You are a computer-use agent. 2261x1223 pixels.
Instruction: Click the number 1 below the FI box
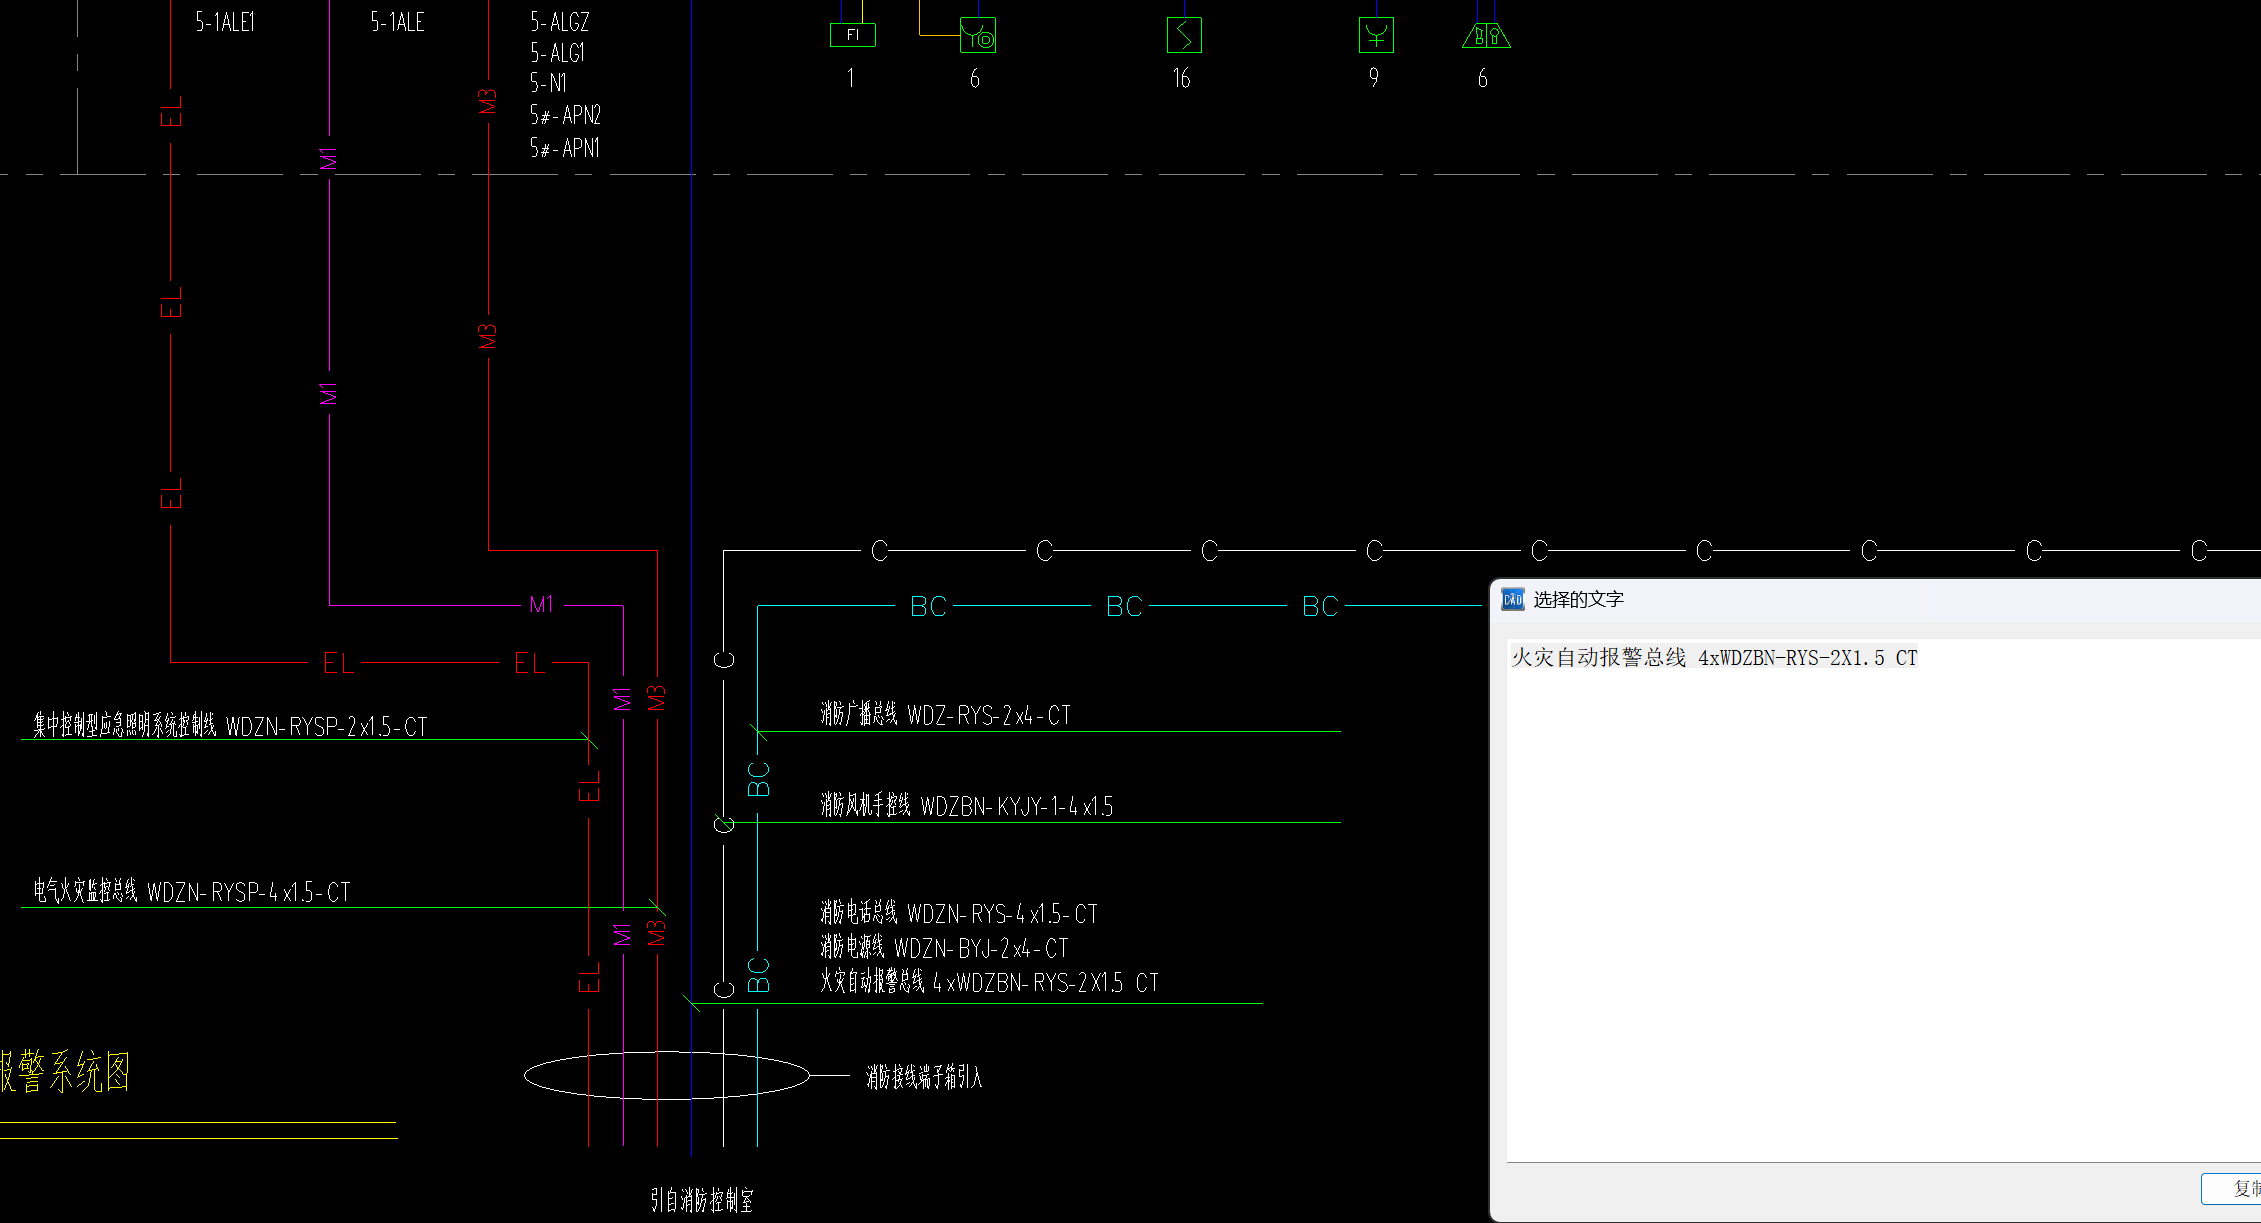pos(850,78)
